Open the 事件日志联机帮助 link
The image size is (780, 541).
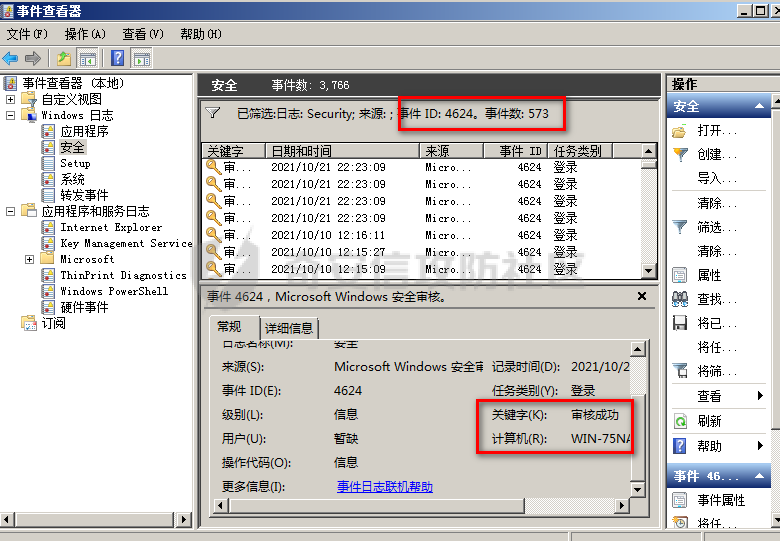coord(385,486)
